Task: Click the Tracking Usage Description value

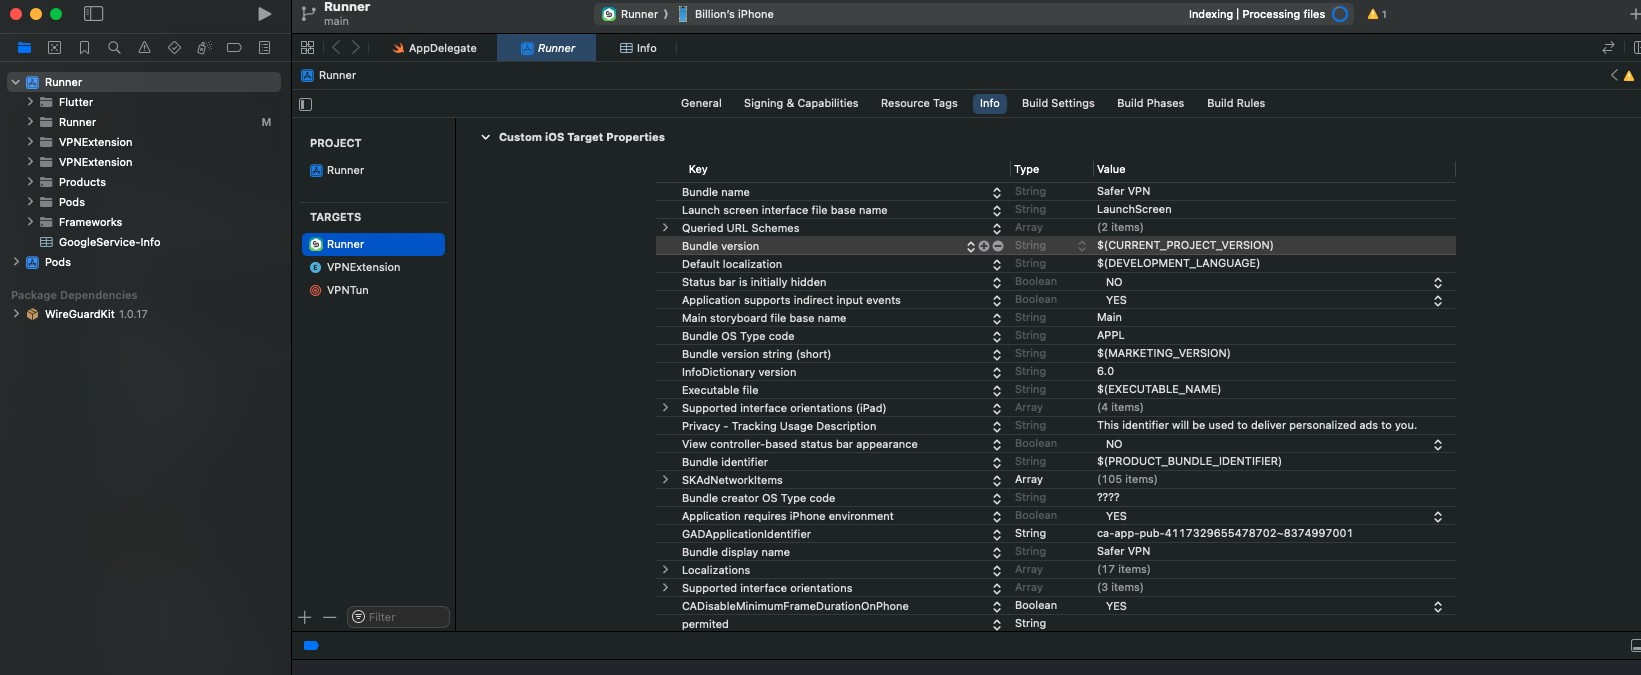Action: click(1257, 425)
